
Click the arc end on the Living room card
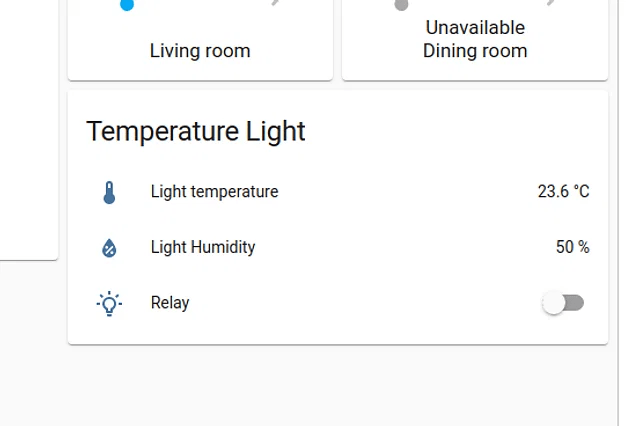point(275,3)
